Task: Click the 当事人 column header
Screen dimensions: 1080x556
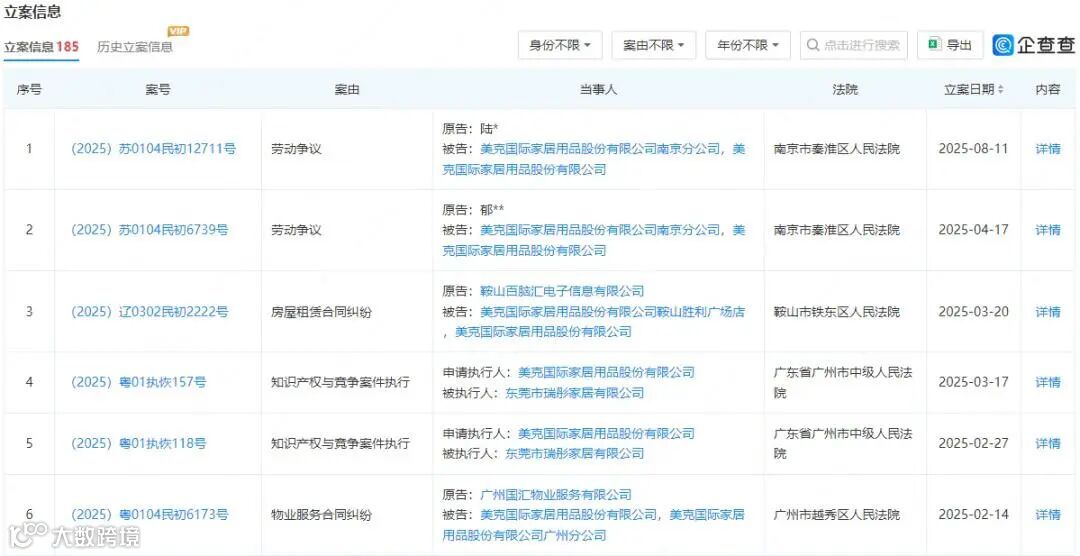Action: click(x=598, y=90)
